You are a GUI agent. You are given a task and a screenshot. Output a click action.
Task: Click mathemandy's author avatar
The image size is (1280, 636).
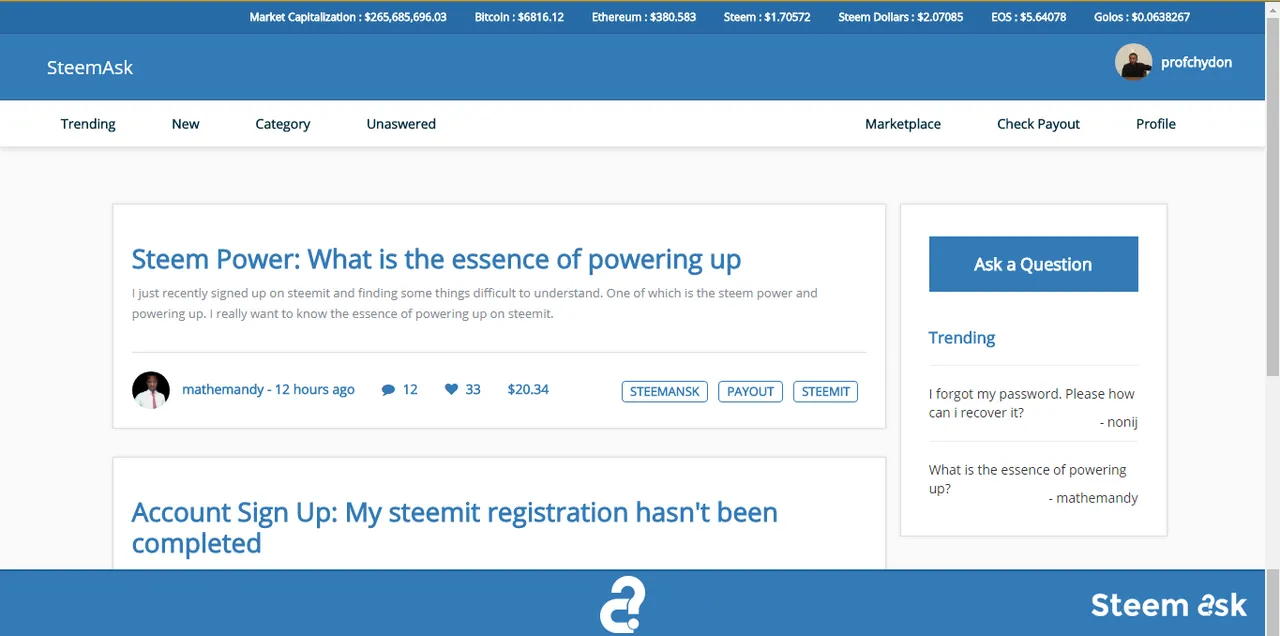coord(151,390)
